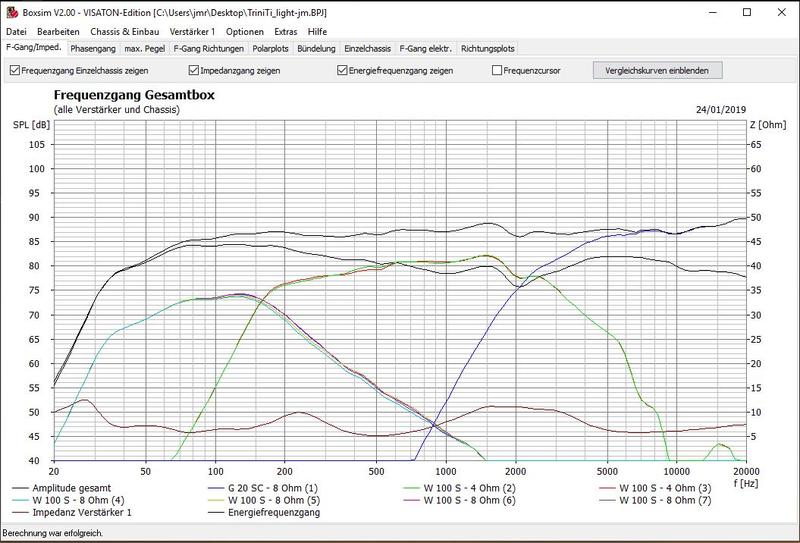Viewport: 800px width, 543px height.
Task: Select the Richtungsplots tab
Action: coord(488,47)
